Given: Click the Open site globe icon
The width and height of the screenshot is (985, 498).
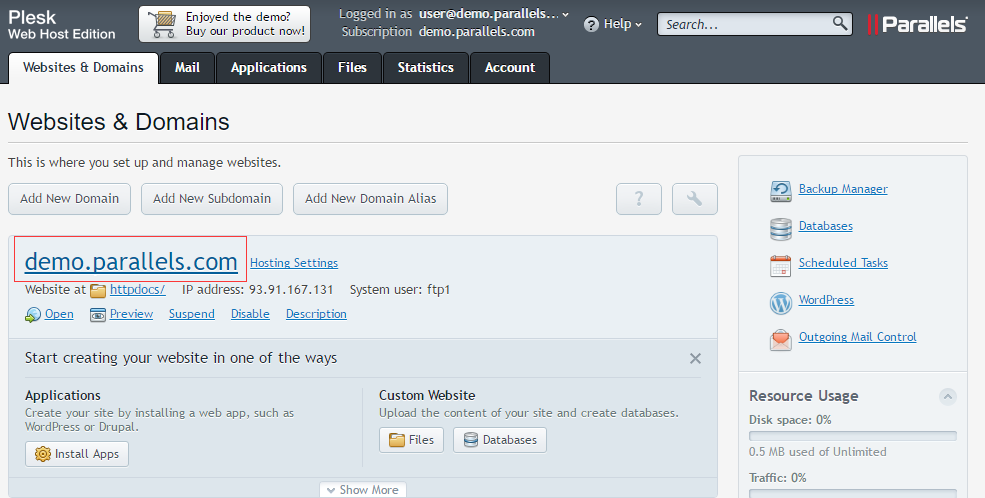Looking at the screenshot, I should point(33,315).
